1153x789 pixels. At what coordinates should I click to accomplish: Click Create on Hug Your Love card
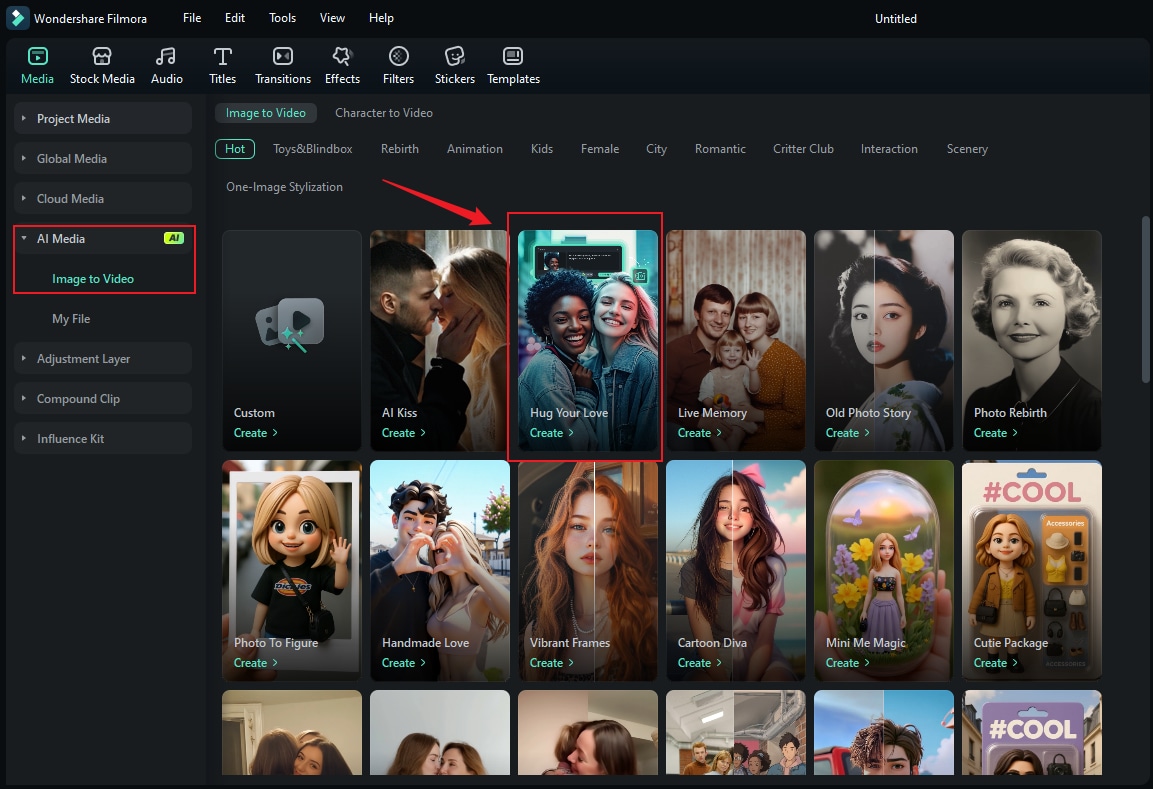point(551,433)
